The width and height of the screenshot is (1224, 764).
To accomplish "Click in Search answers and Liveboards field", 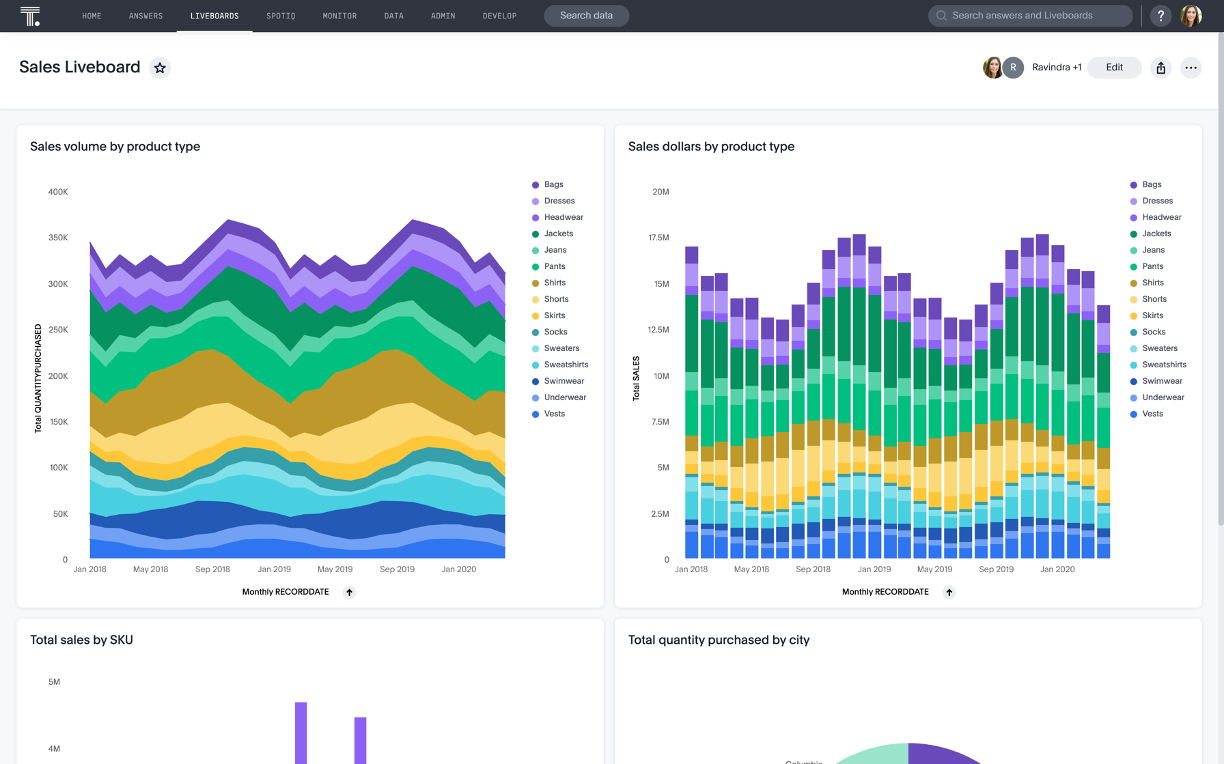I will (x=1030, y=16).
